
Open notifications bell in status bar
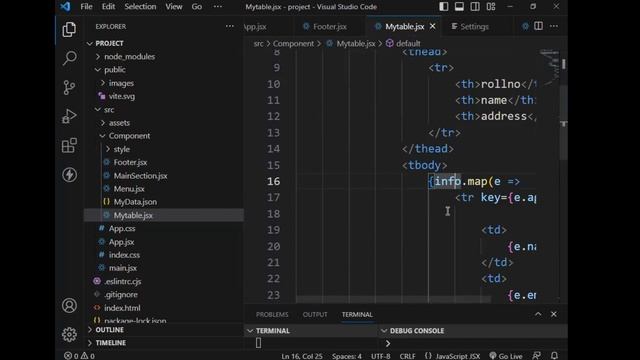[x=554, y=356]
